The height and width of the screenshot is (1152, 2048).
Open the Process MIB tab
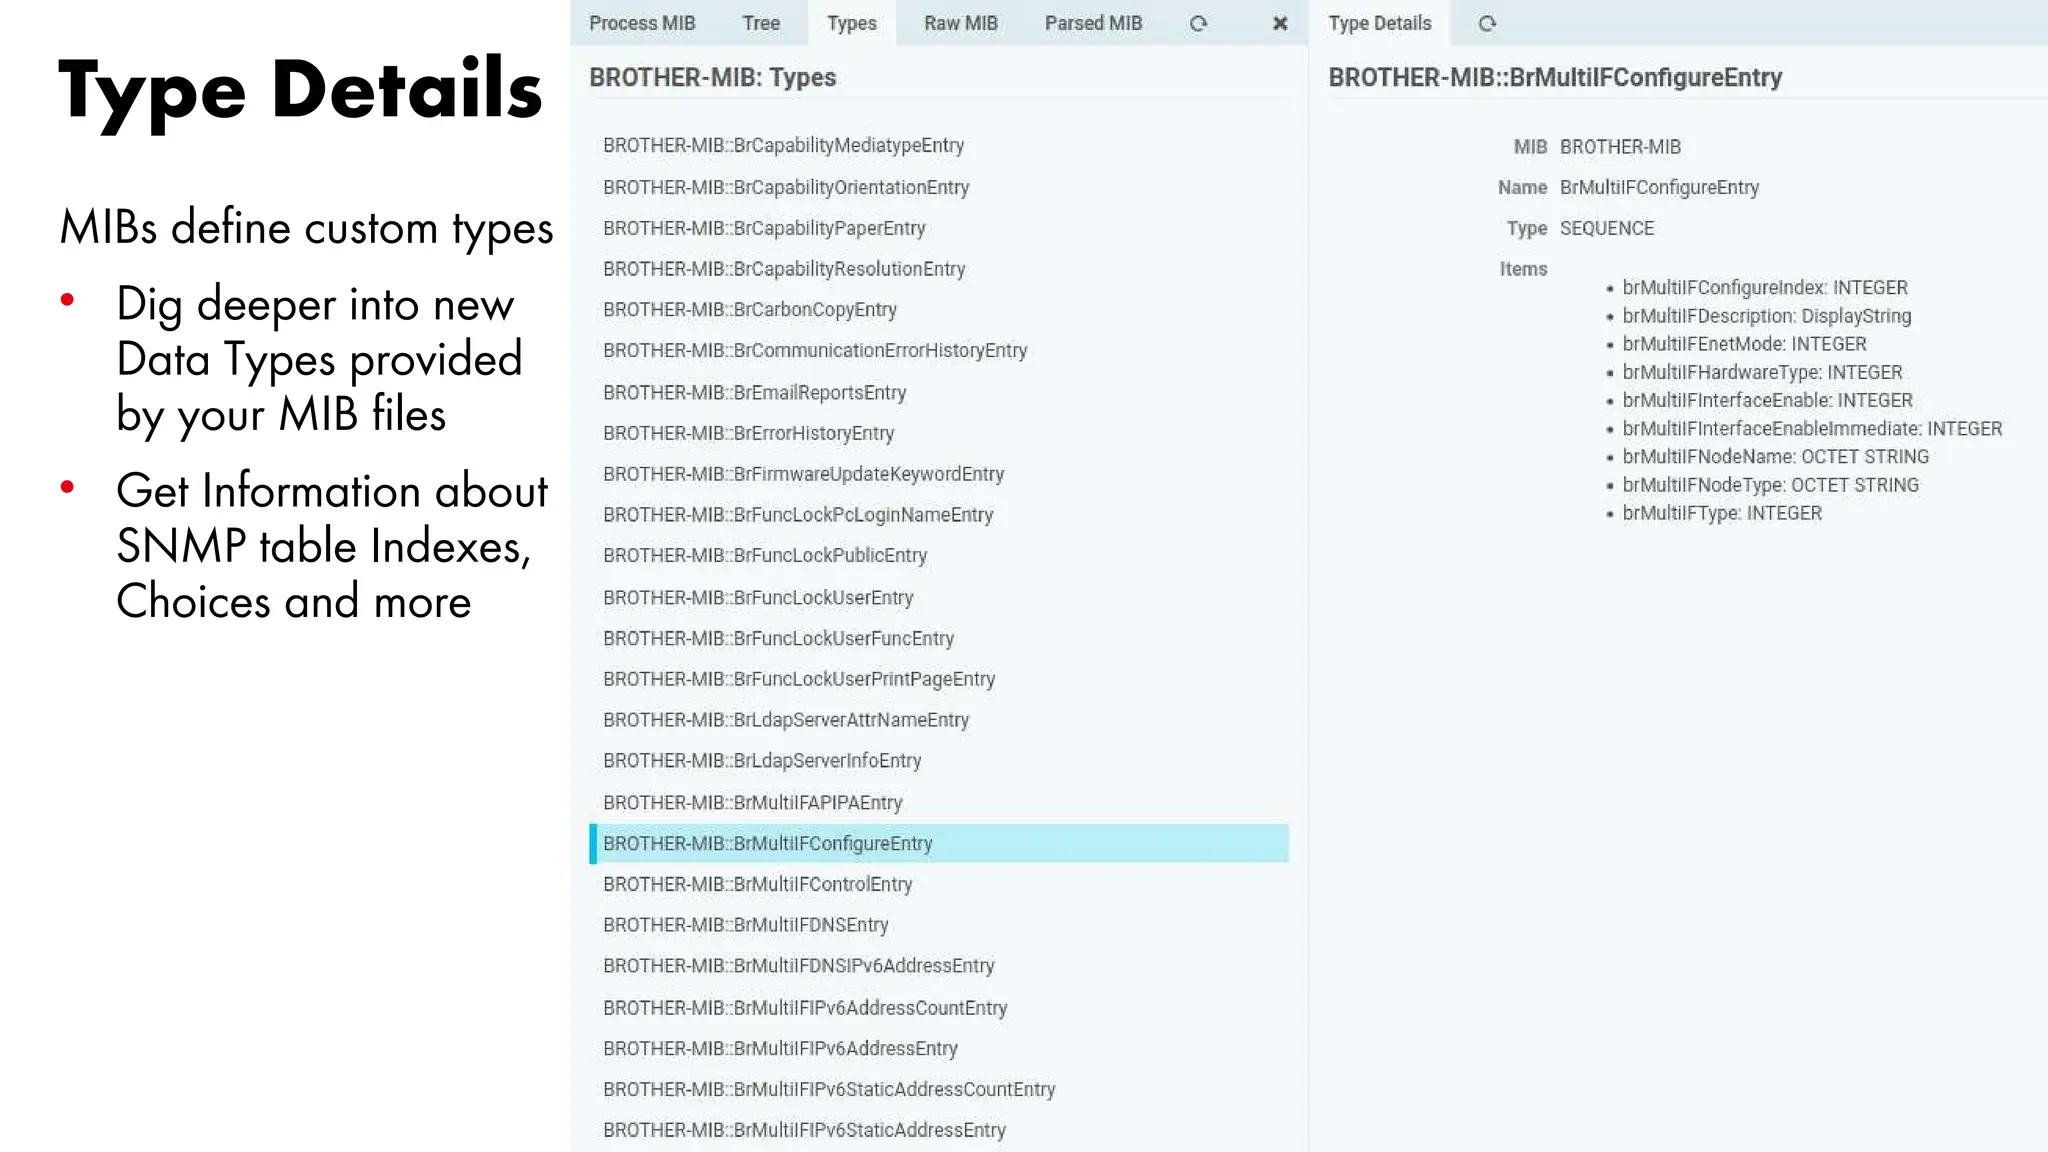[x=642, y=23]
